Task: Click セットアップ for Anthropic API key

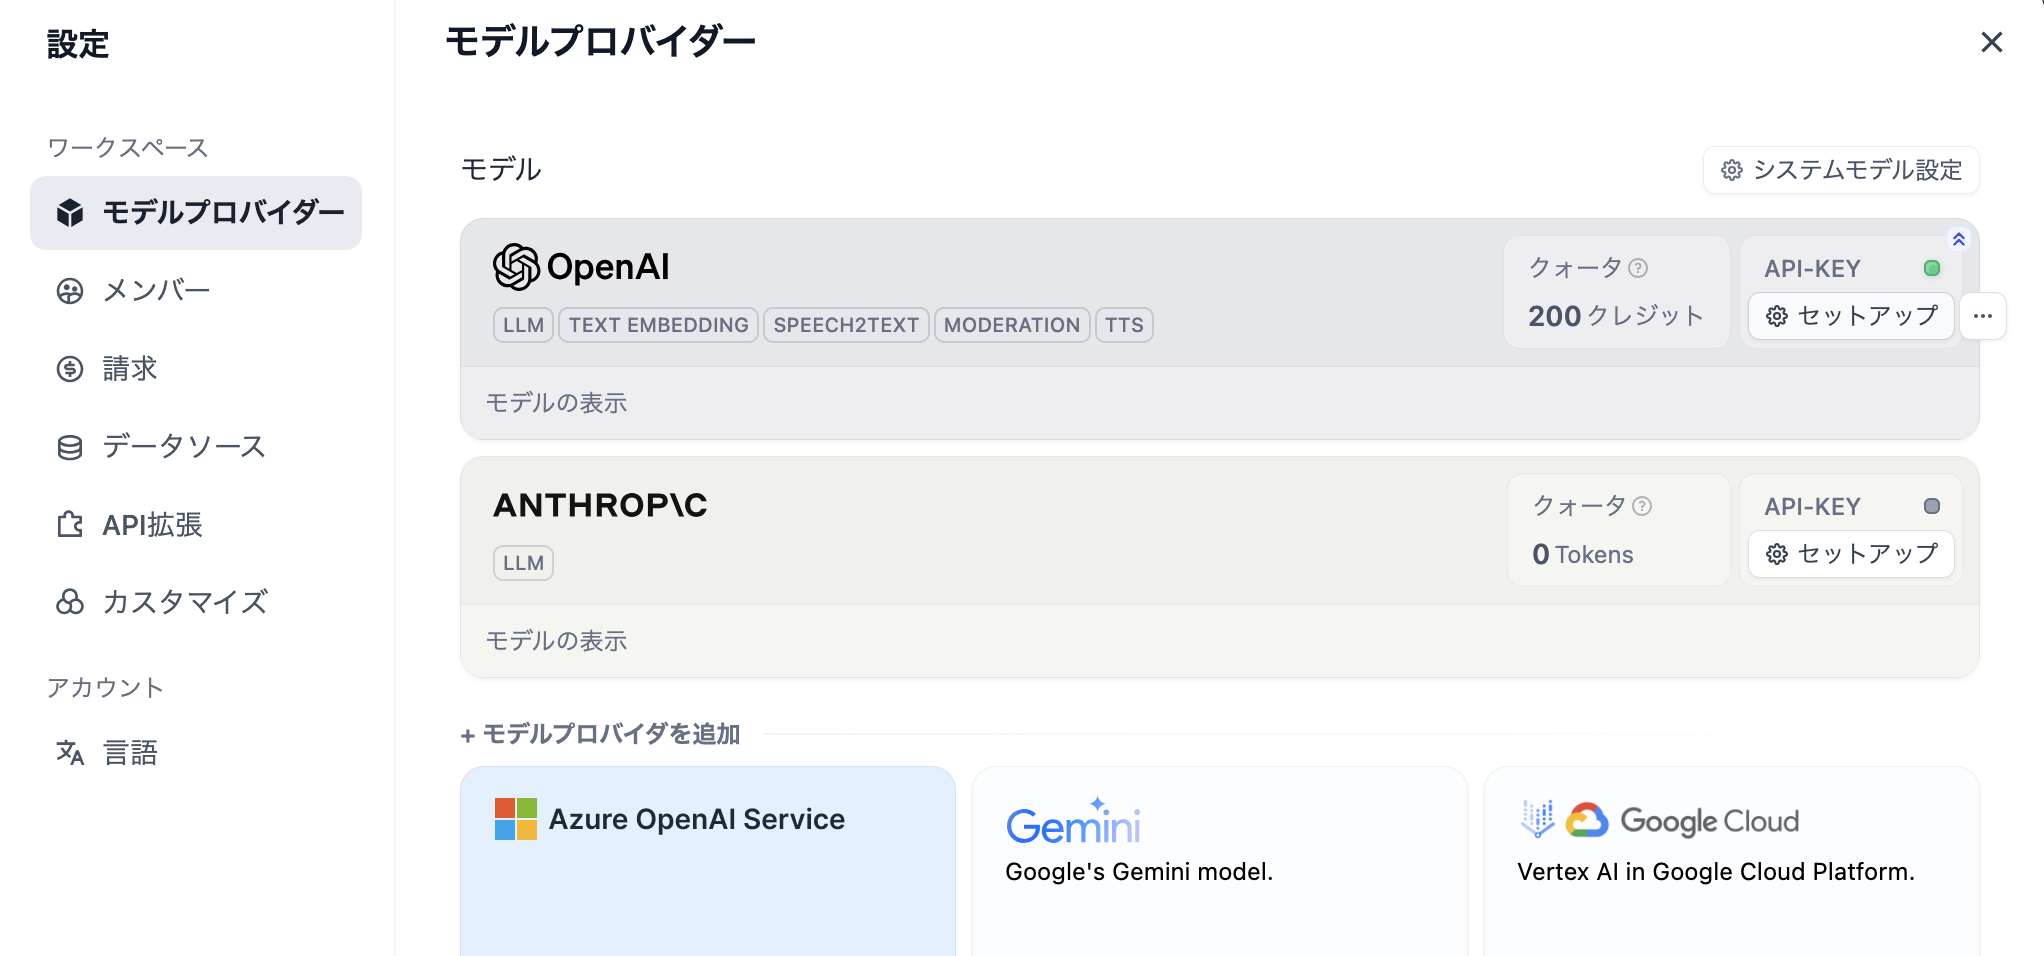Action: click(x=1850, y=554)
